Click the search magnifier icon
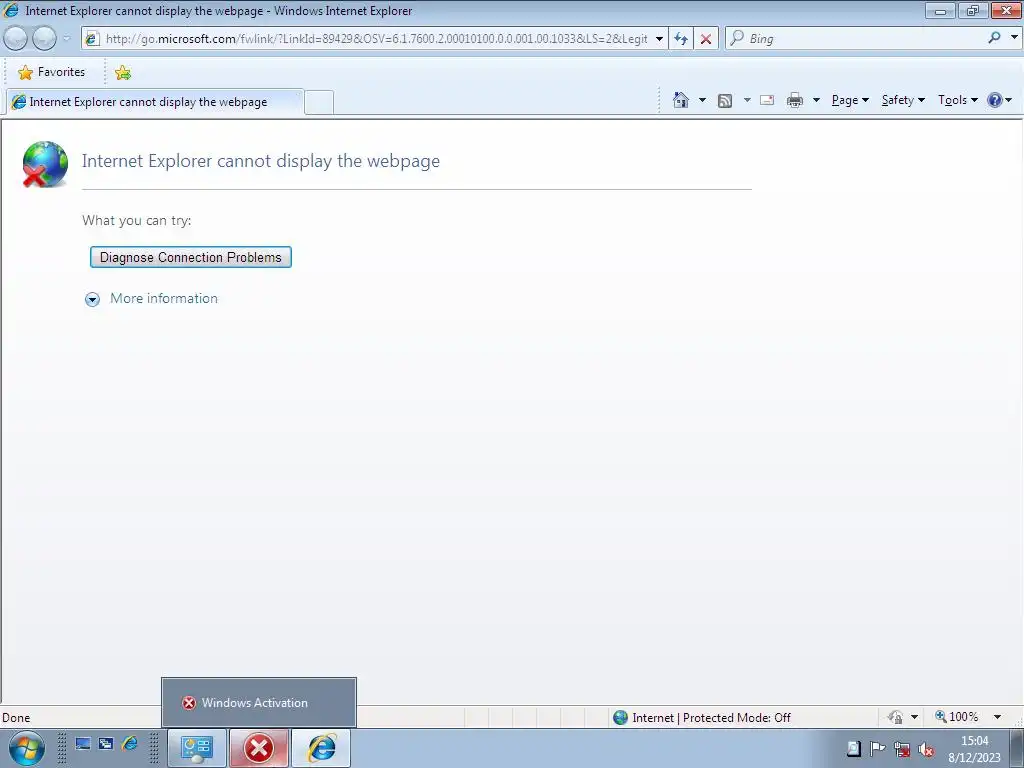 click(x=994, y=38)
